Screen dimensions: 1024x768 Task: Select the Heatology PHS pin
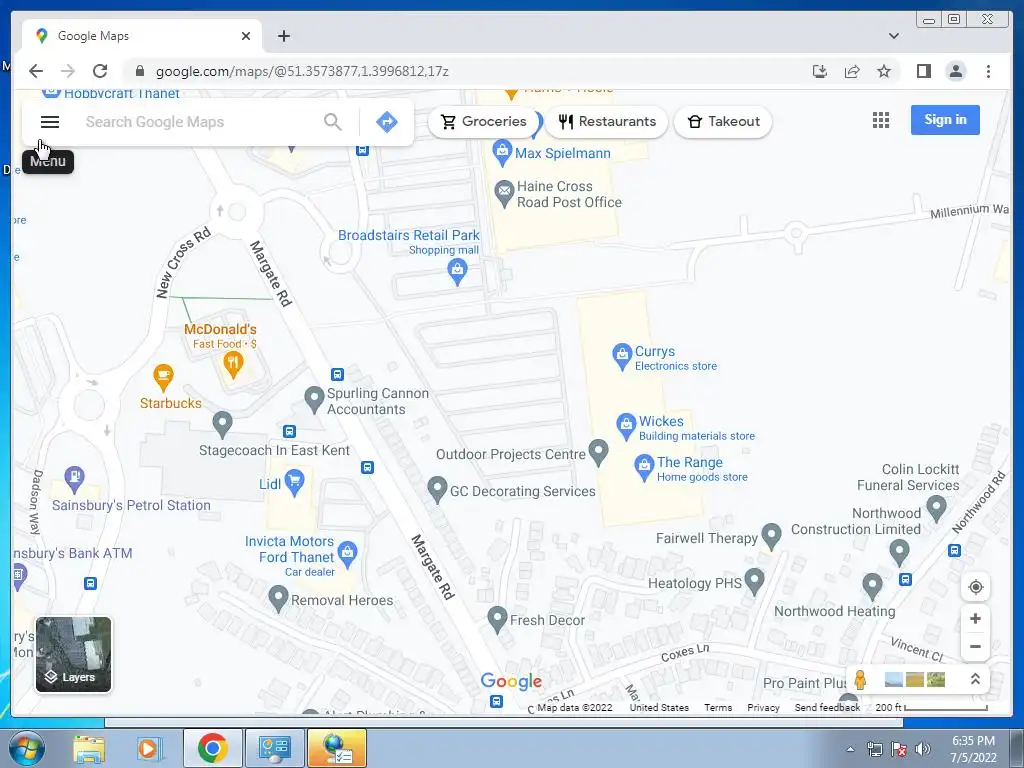coord(754,581)
